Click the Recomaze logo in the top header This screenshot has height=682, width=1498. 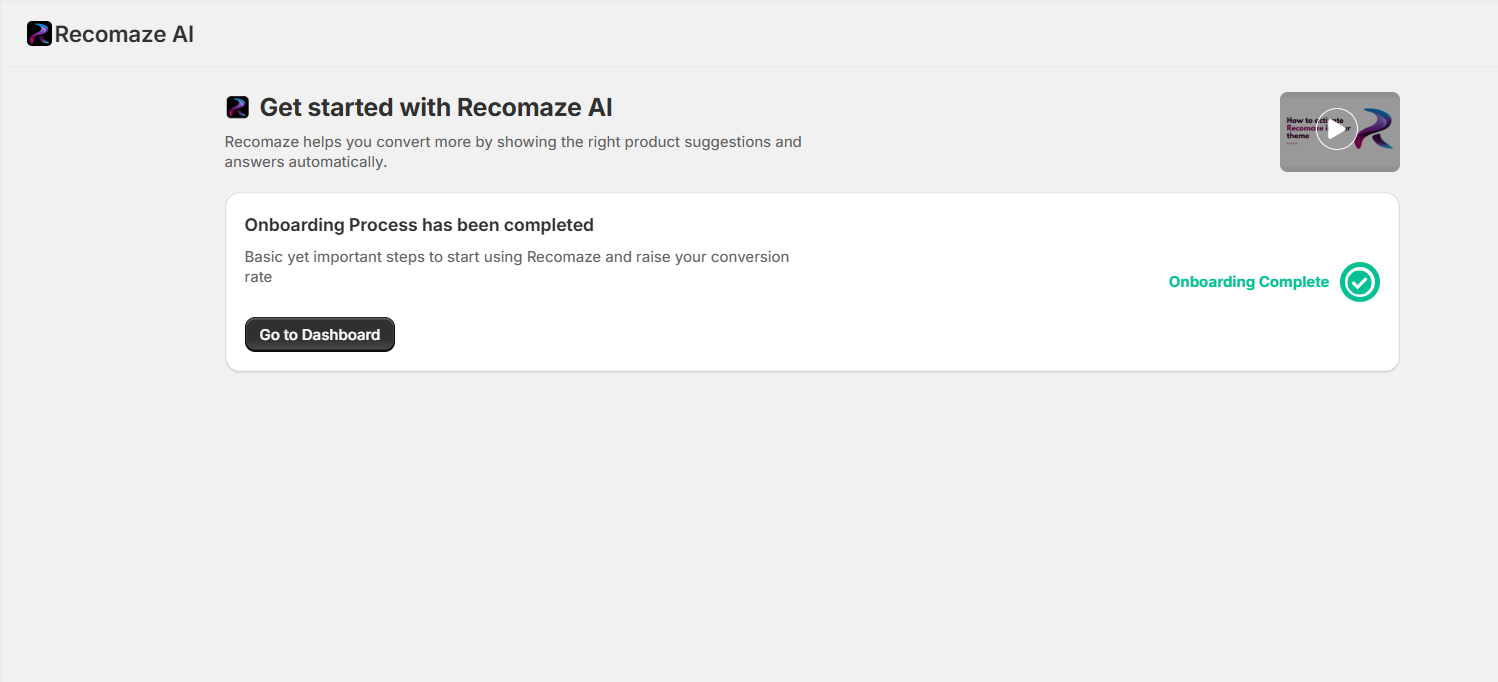tap(39, 34)
